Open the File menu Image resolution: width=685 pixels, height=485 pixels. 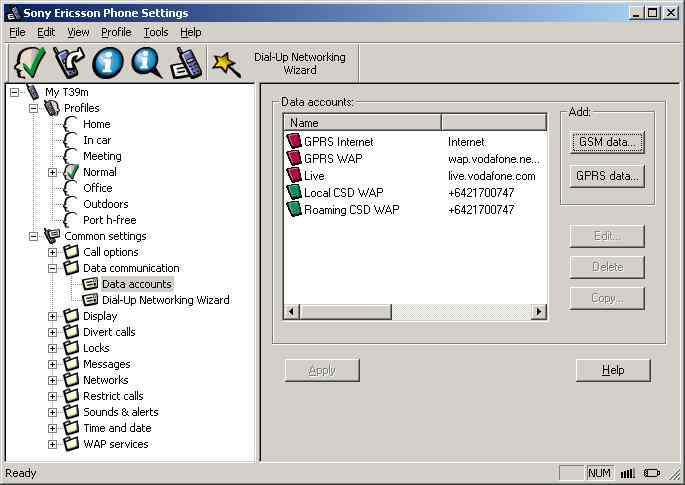(x=17, y=32)
